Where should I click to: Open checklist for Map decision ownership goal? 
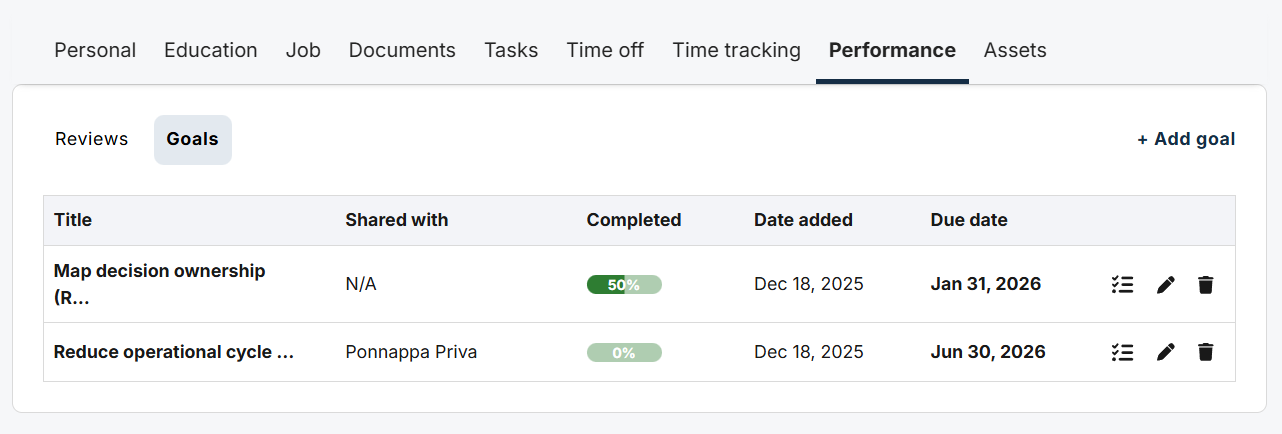coord(1122,285)
